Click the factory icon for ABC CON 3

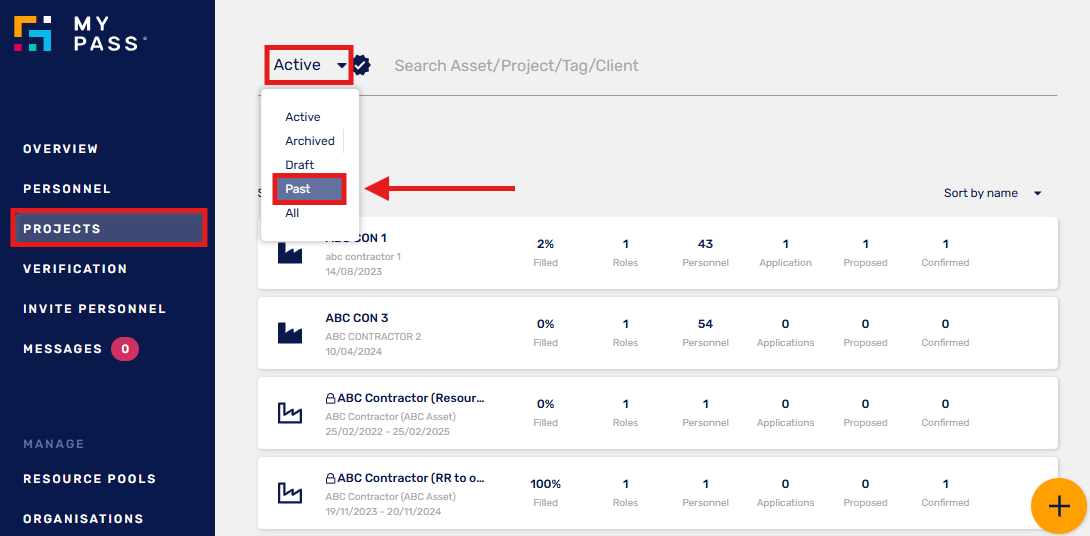[290, 332]
